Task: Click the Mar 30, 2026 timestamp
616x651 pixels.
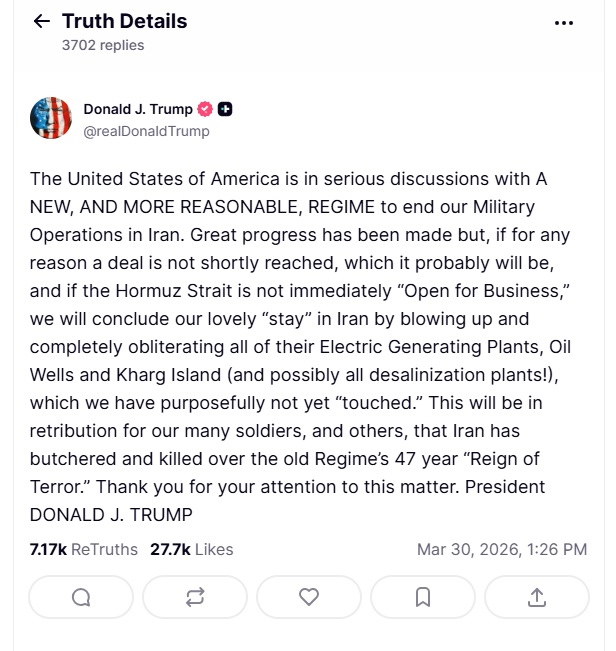Action: 501,549
